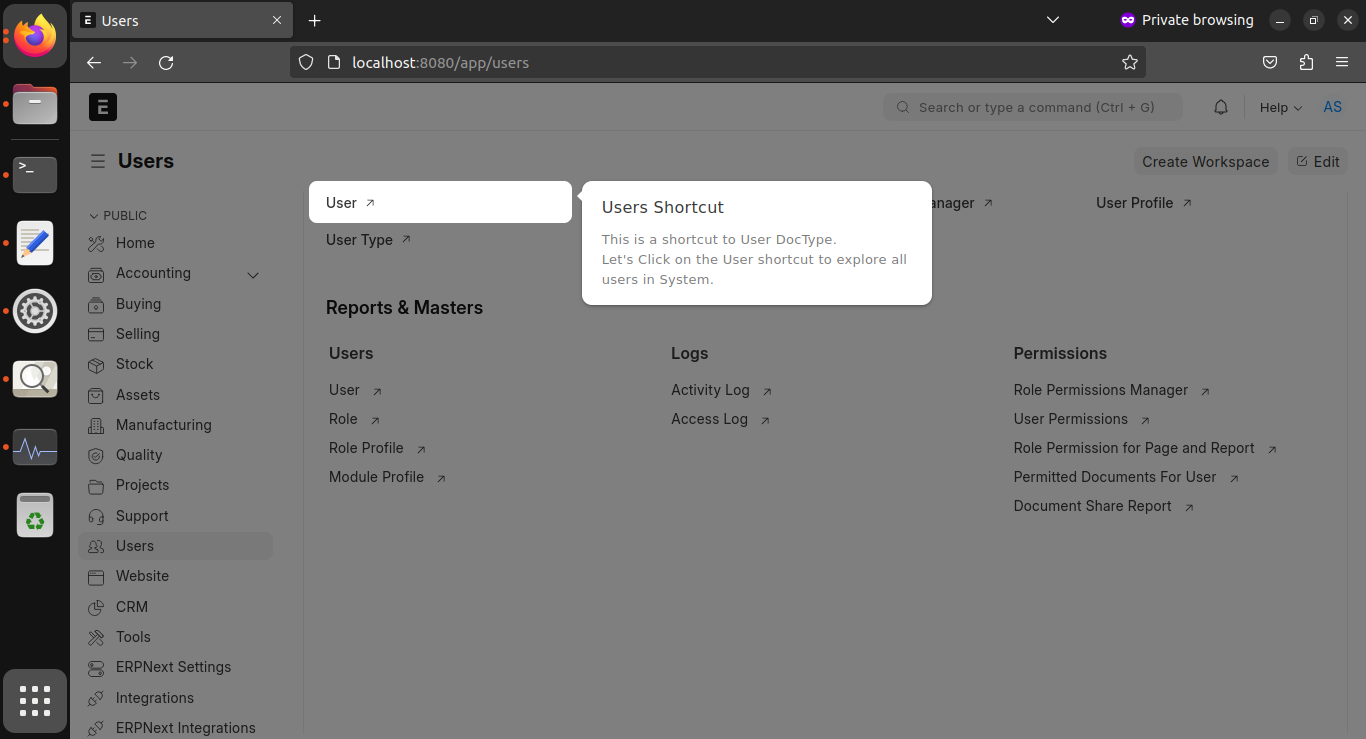1366x739 pixels.
Task: Bookmark this page with the star icon
Action: pos(1129,62)
